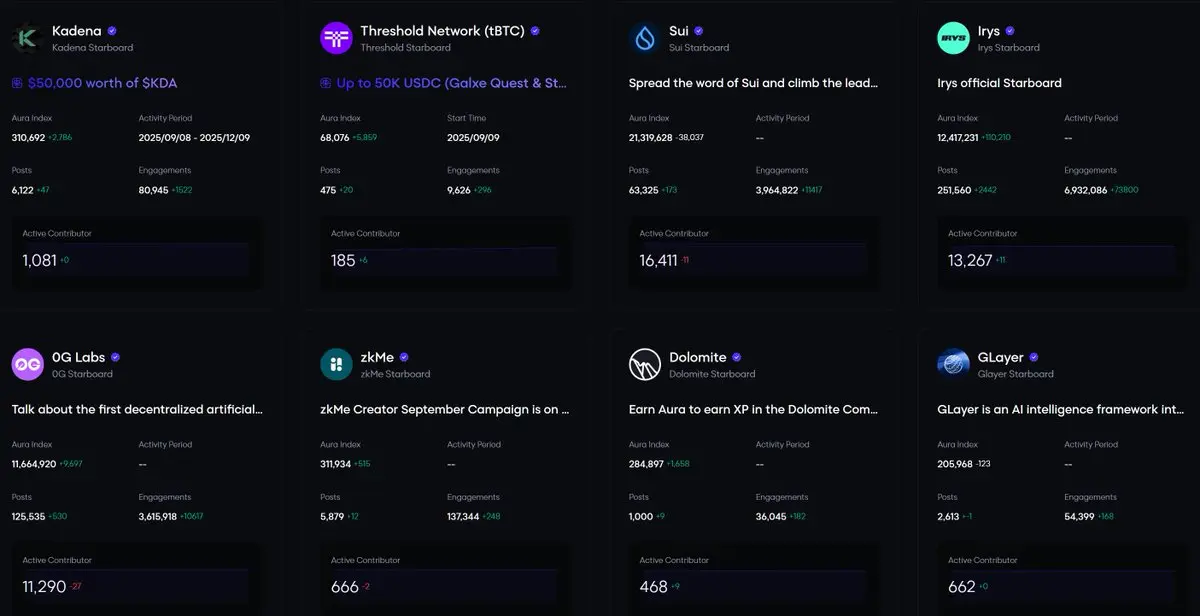Click the 0G Labs purple logo
Screen dimensions: 1200x616
28,365
